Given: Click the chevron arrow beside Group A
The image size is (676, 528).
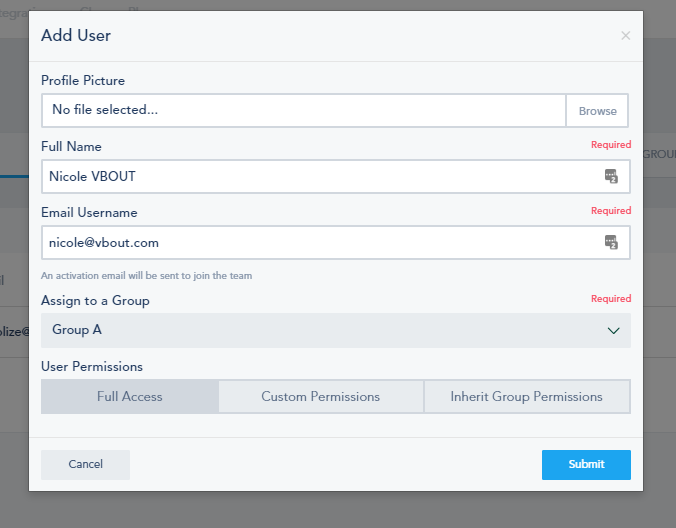Looking at the screenshot, I should pyautogui.click(x=613, y=331).
